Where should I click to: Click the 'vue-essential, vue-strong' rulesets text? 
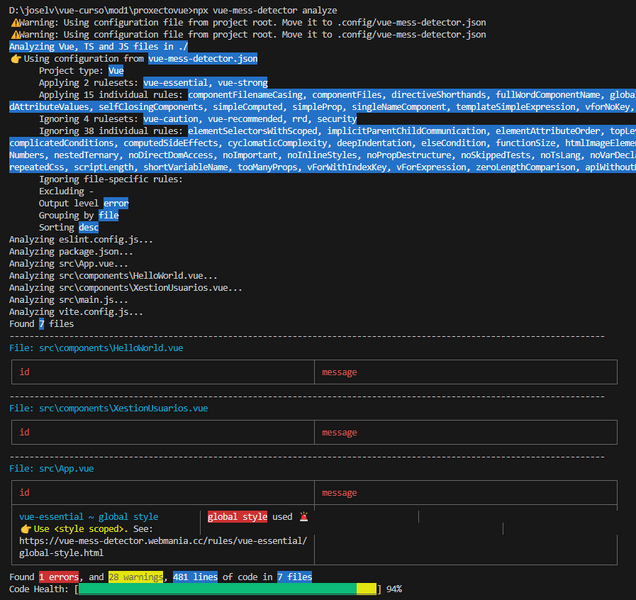click(x=205, y=83)
